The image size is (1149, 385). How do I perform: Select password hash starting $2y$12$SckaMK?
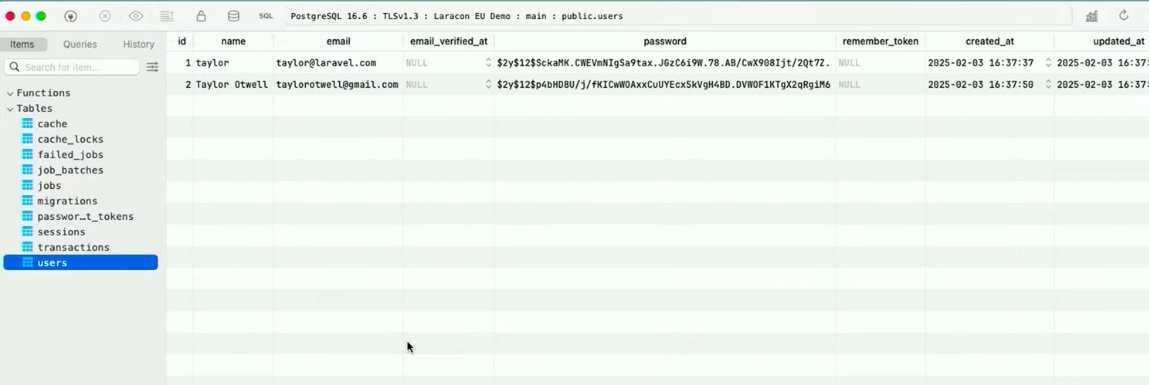tap(665, 63)
